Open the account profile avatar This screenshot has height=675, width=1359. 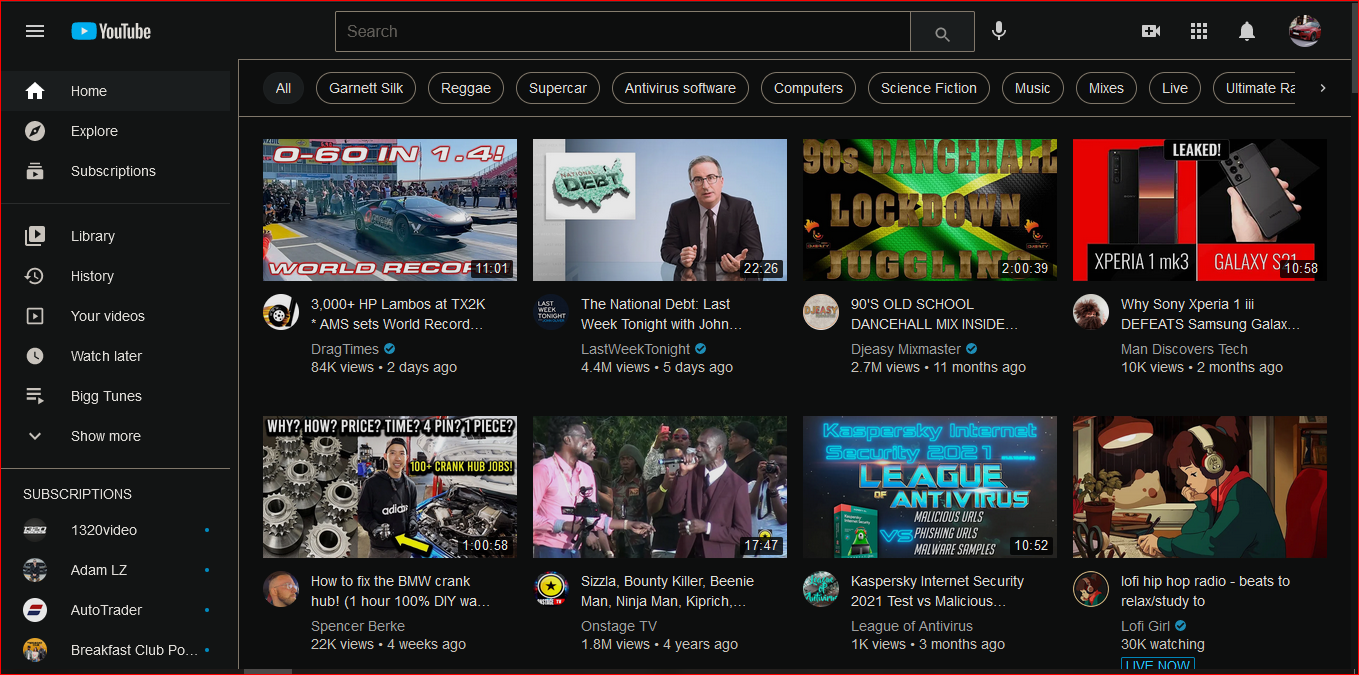(x=1305, y=31)
